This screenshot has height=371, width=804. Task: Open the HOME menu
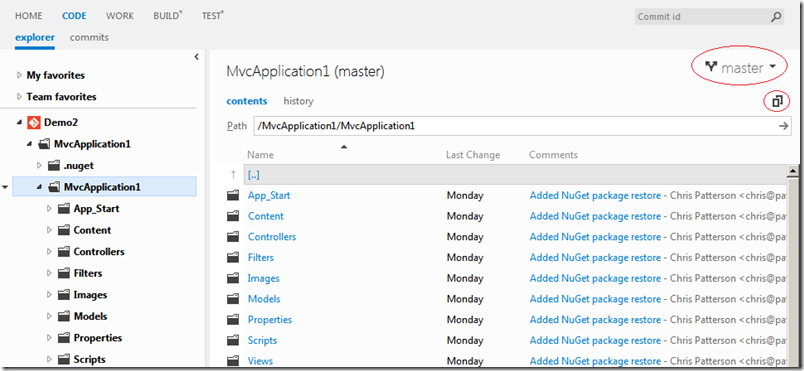coord(29,16)
